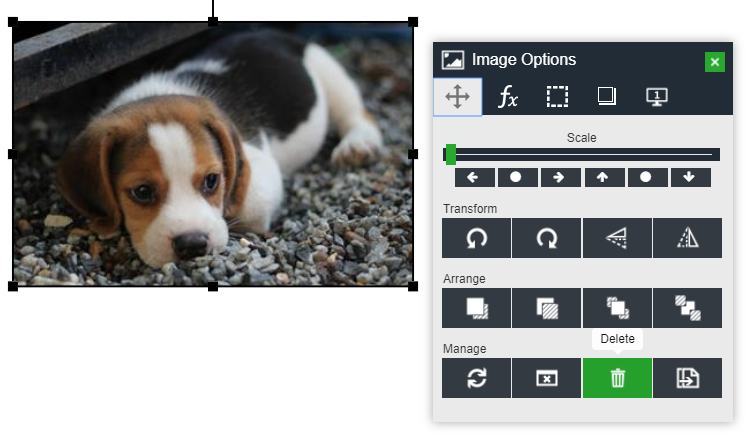Image resolution: width=750 pixels, height=441 pixels.
Task: Click the last Manage icon with arrow
Action: 687,378
